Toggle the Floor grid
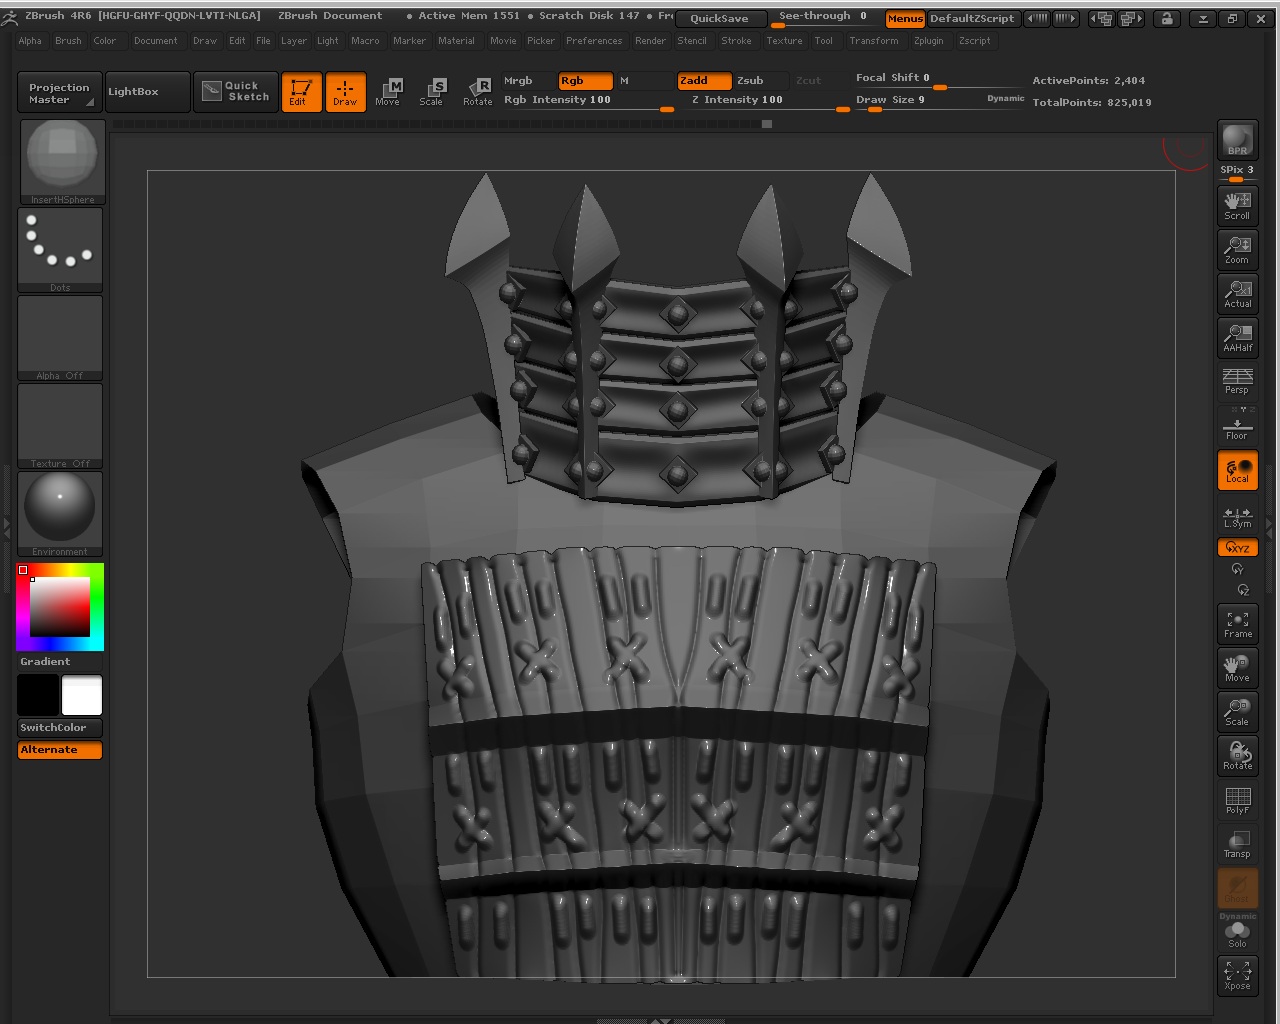The height and width of the screenshot is (1024, 1280). pos(1237,427)
